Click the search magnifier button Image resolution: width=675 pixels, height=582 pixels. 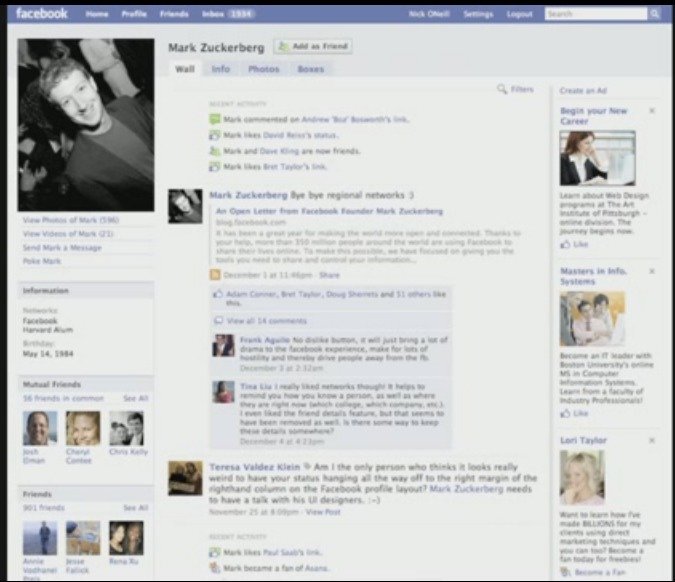[x=655, y=14]
